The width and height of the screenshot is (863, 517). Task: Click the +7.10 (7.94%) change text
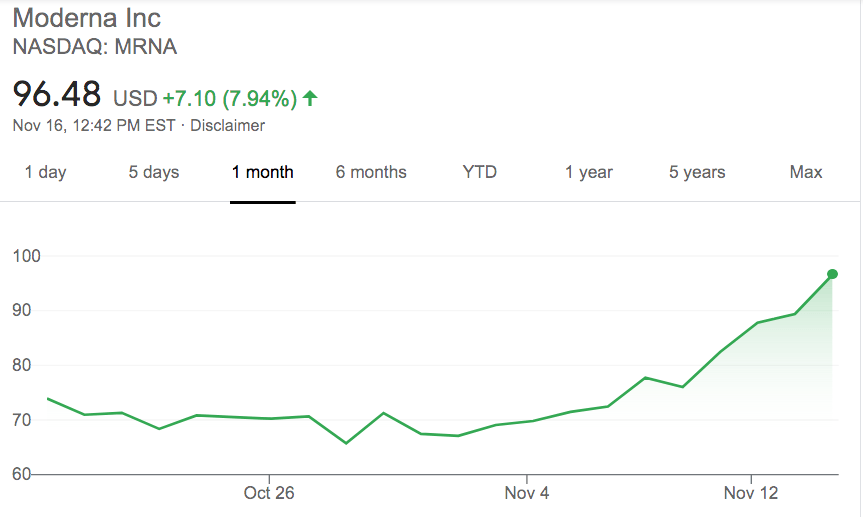tap(230, 98)
